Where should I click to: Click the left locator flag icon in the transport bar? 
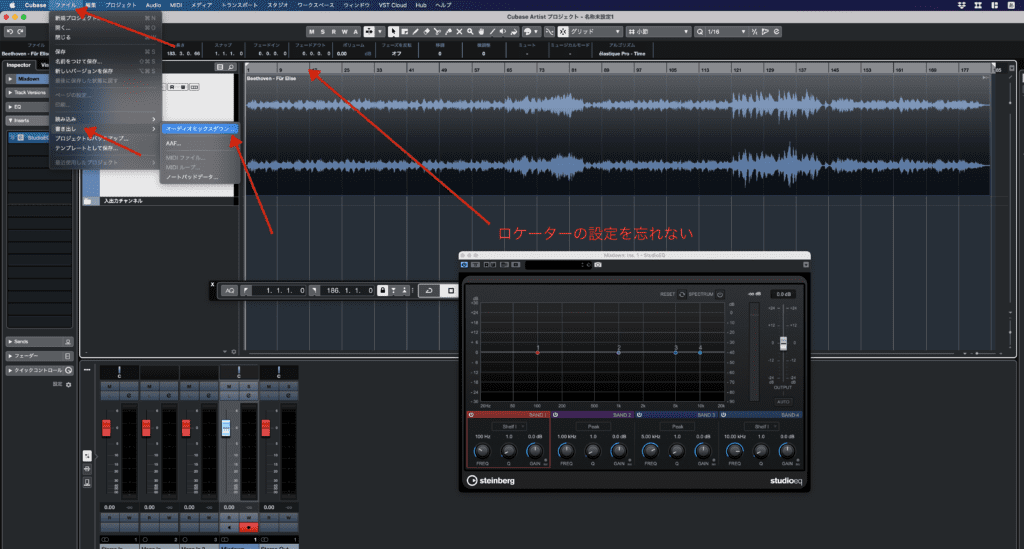coord(246,290)
